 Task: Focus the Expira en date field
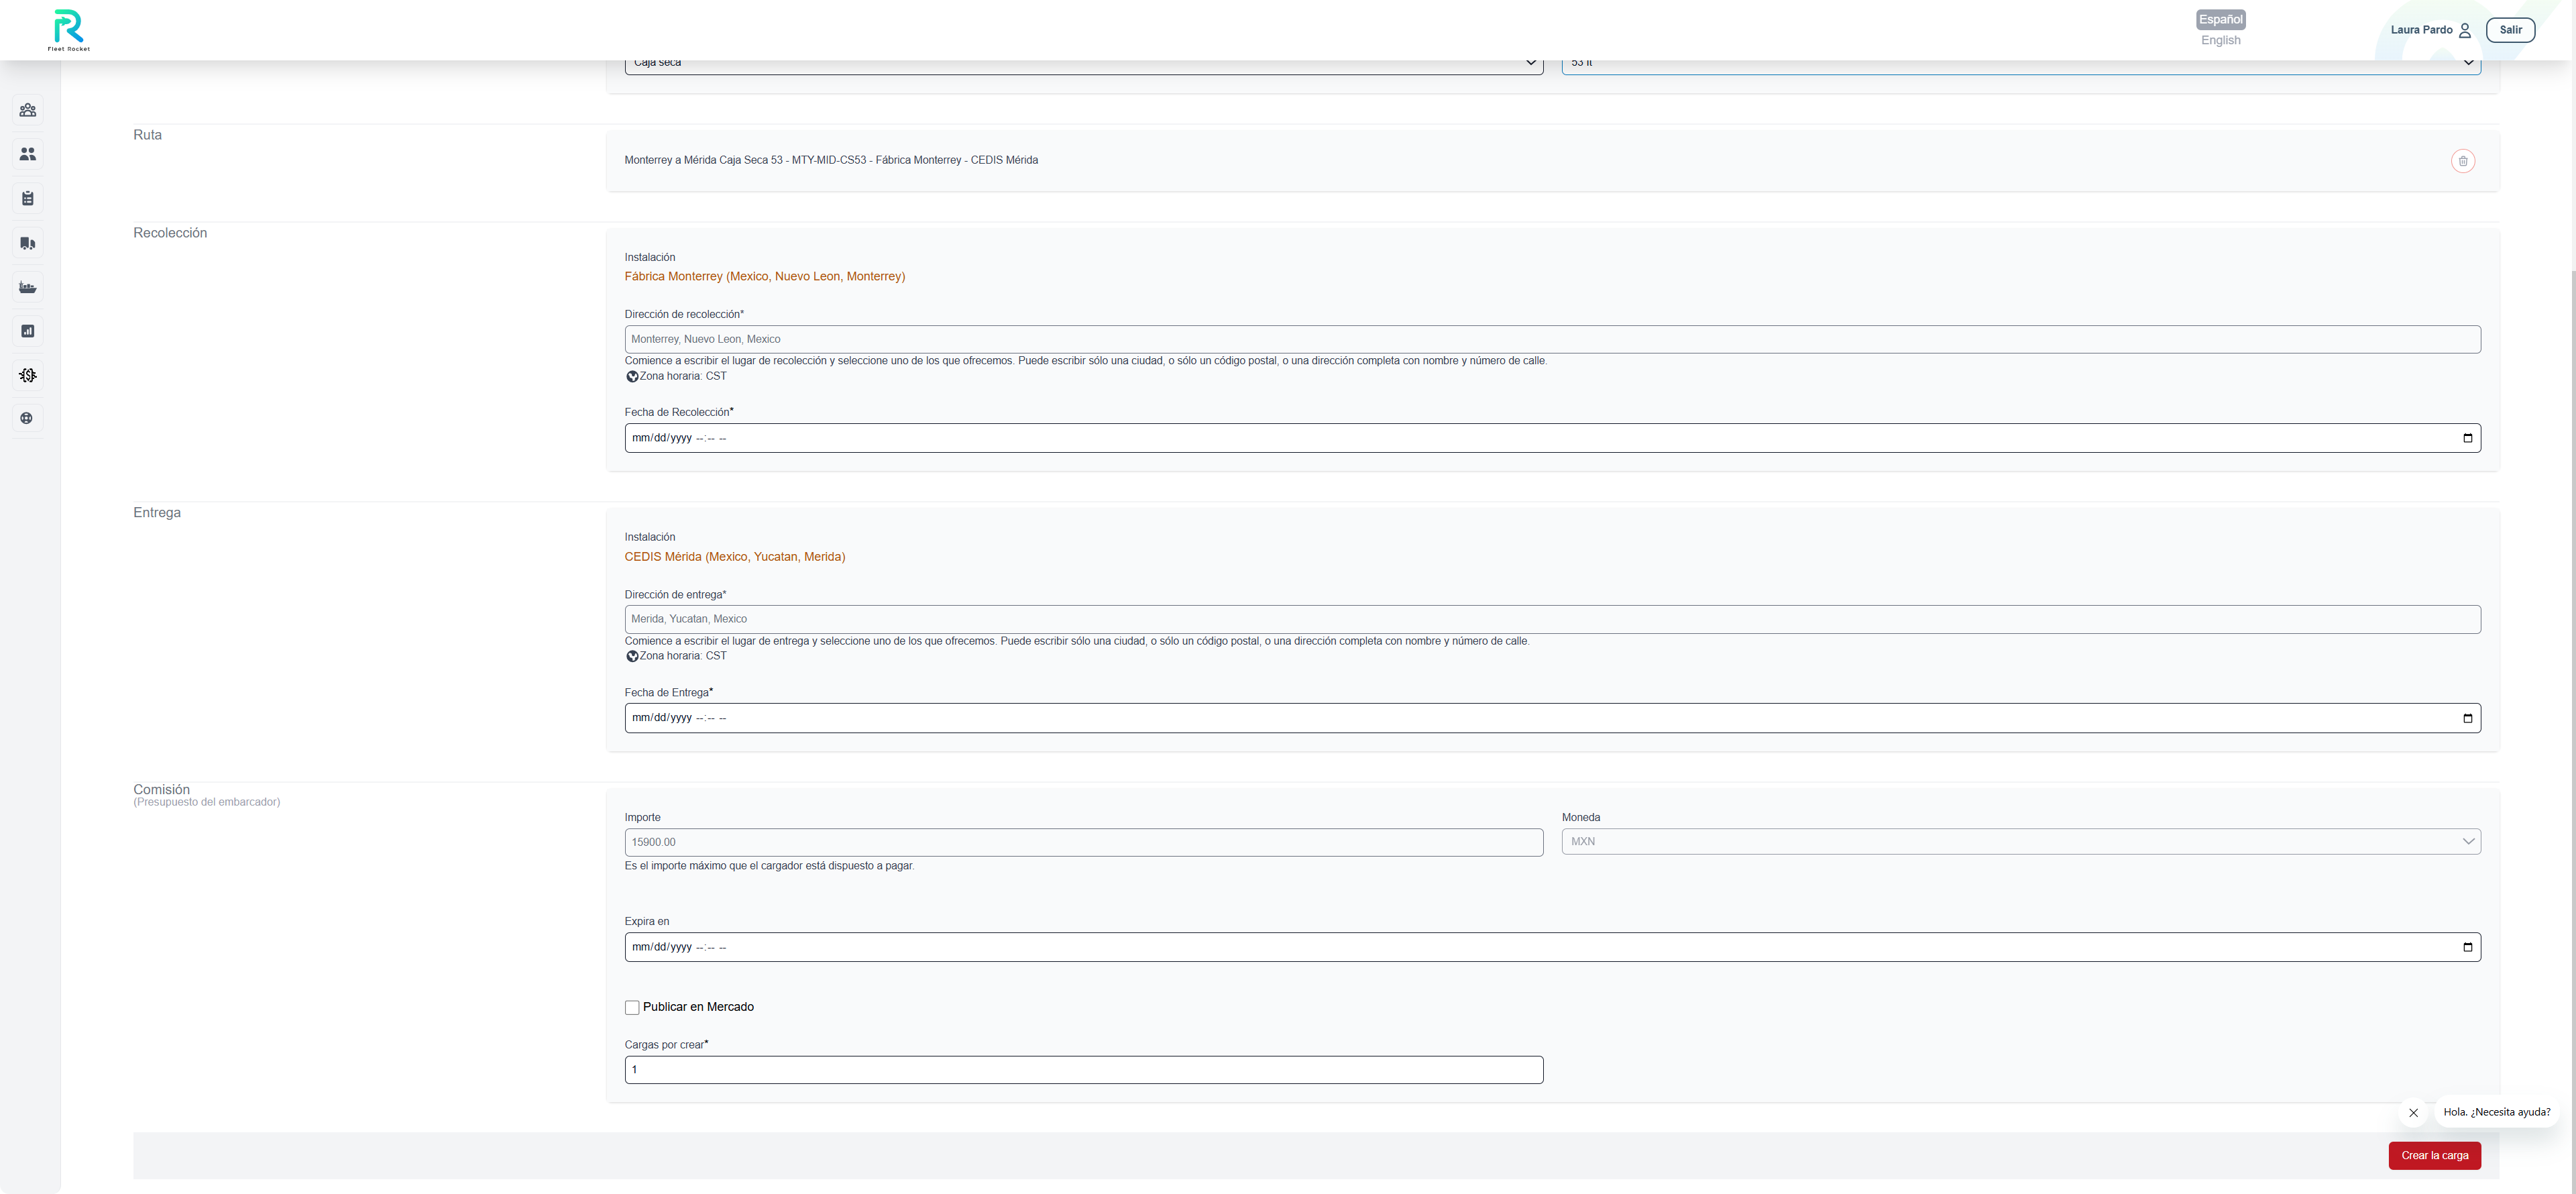tap(1552, 947)
